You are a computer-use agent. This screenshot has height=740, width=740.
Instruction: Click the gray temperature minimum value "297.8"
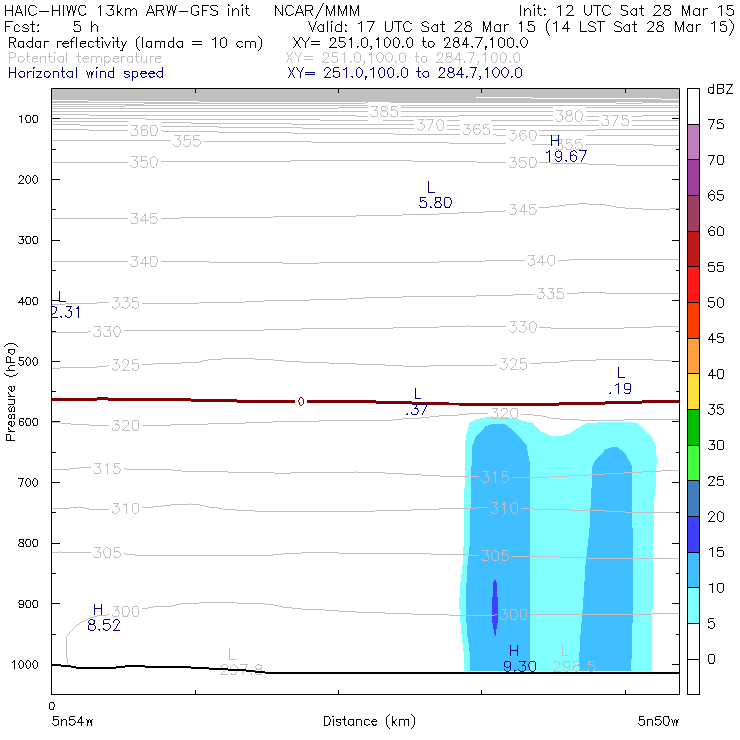[x=242, y=669]
